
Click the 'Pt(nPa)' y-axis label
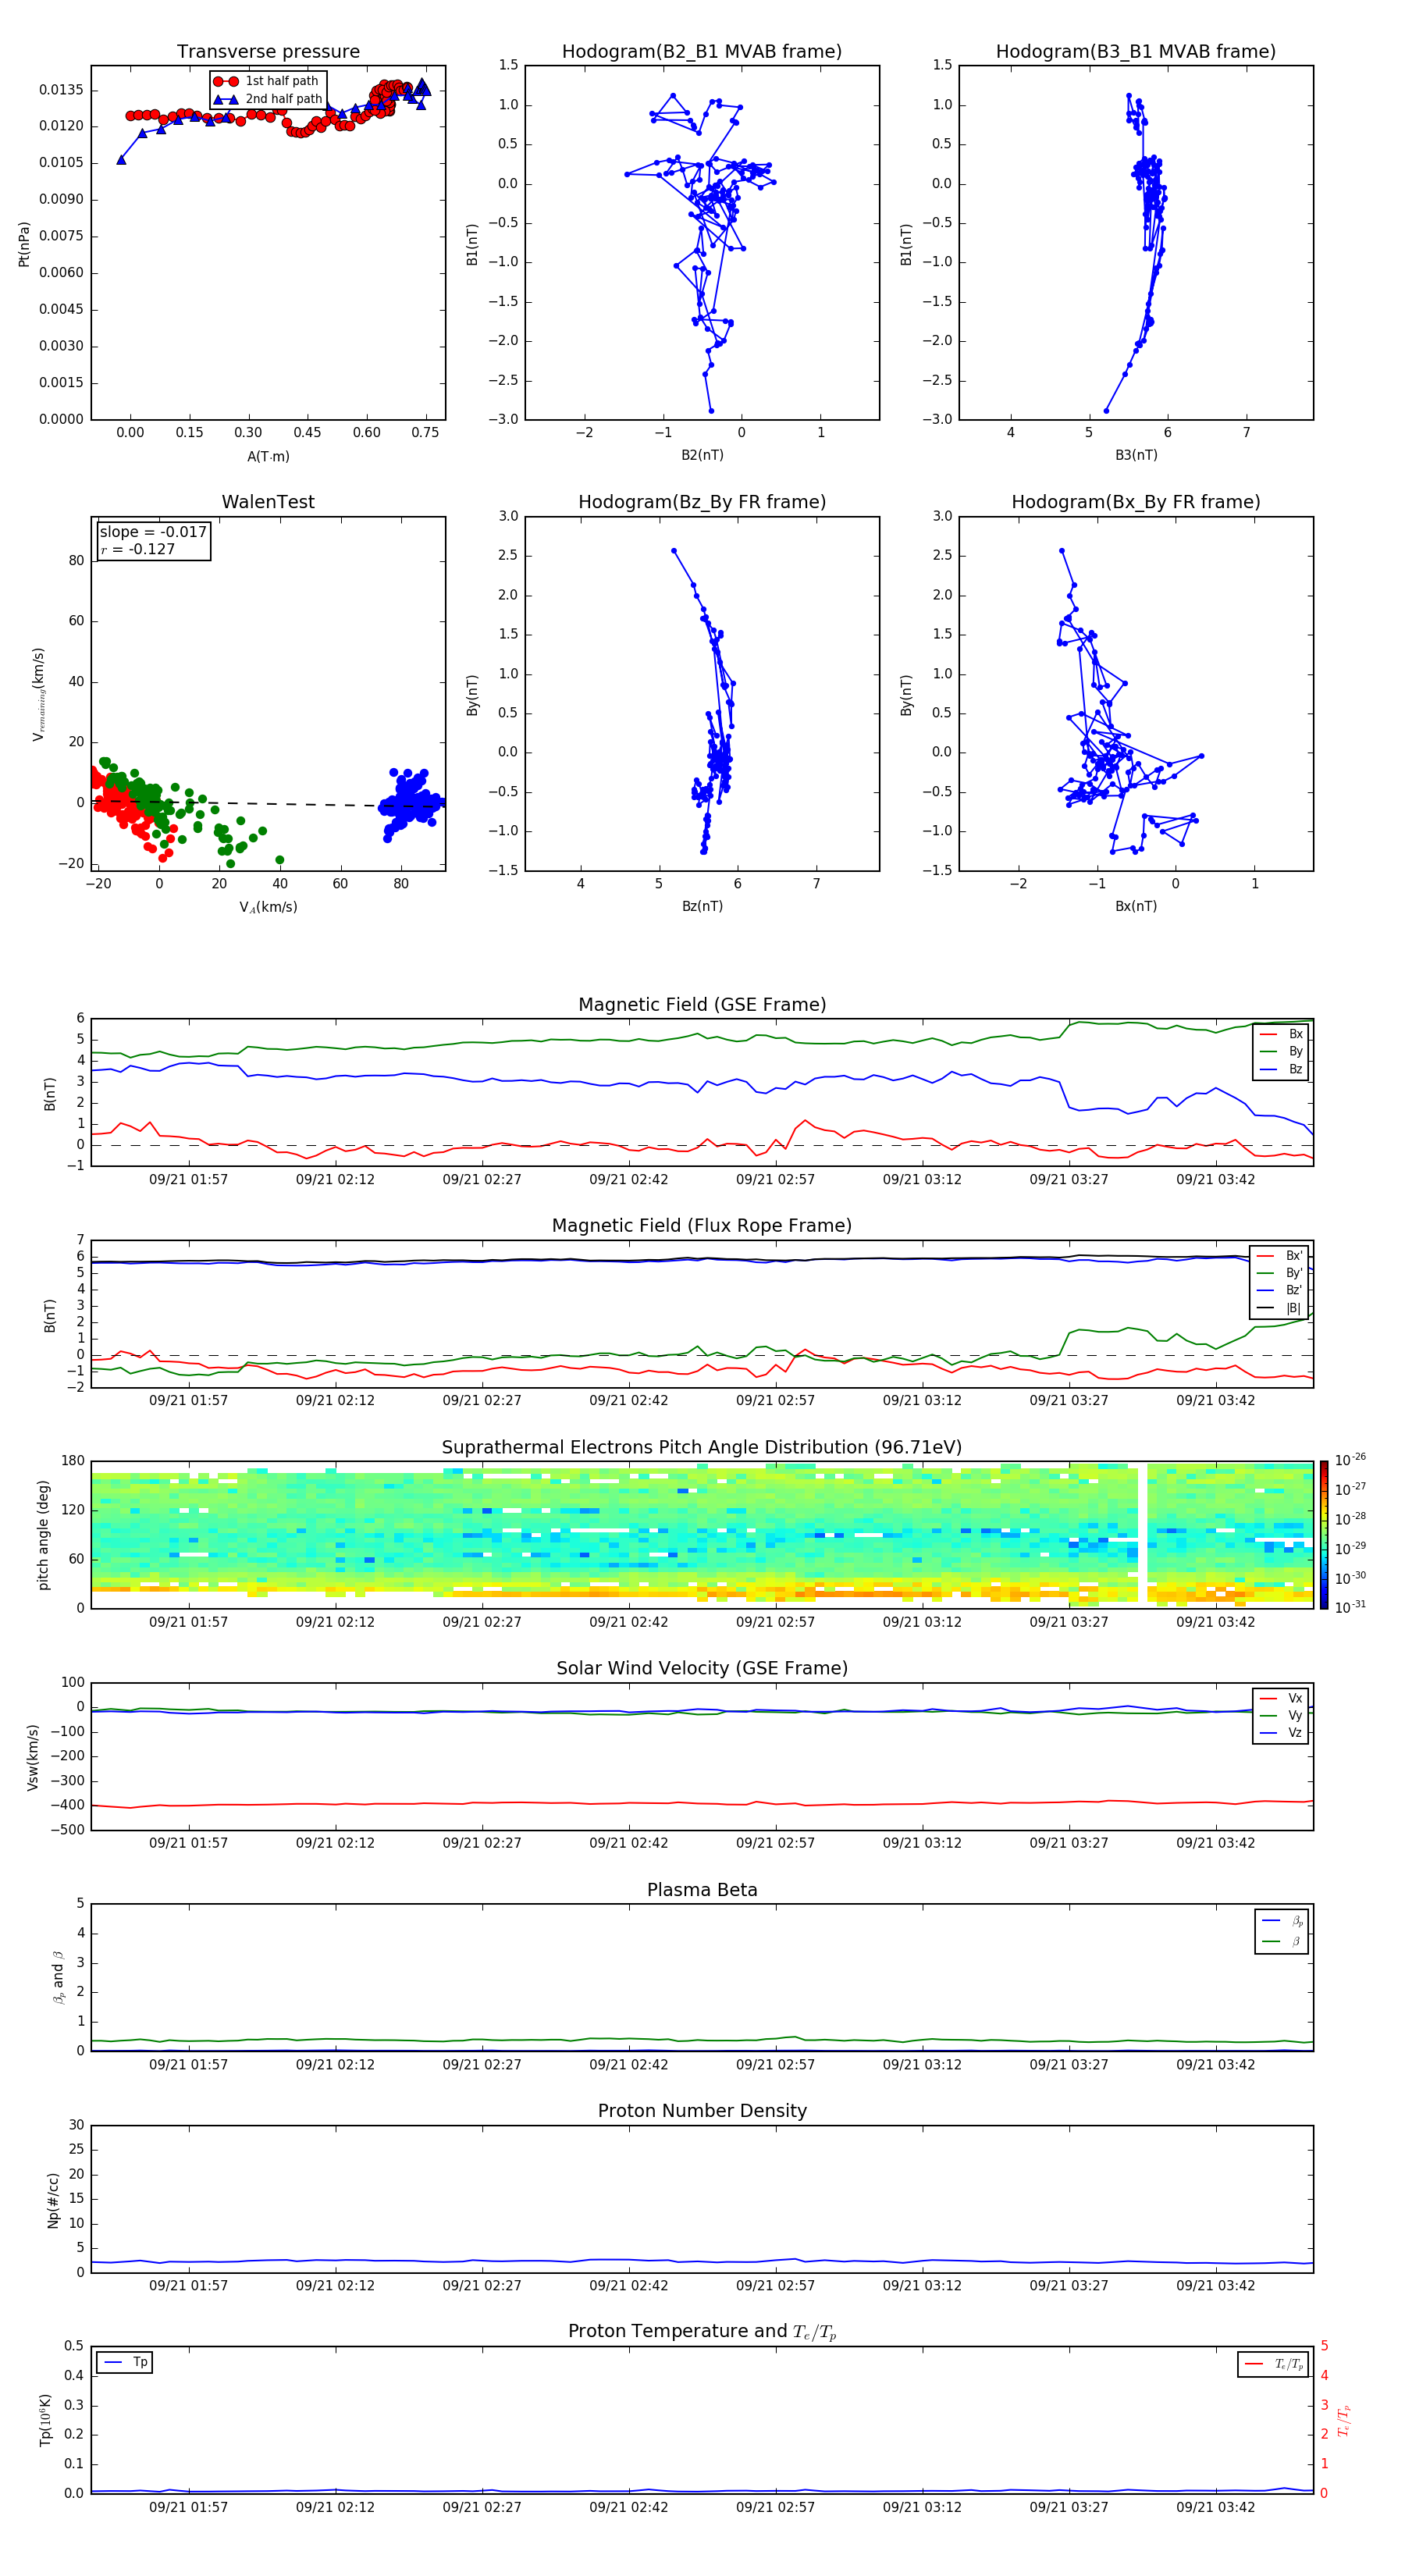[x=24, y=244]
